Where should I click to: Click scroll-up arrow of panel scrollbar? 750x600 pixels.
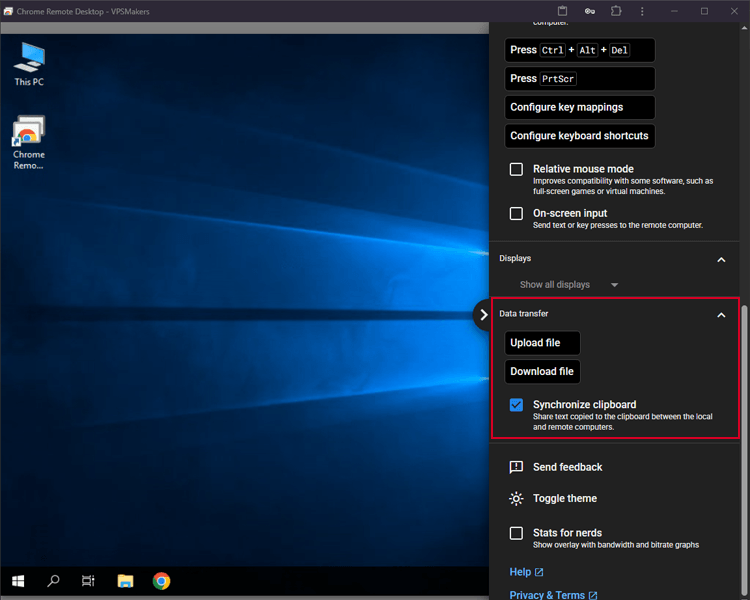pyautogui.click(x=744, y=27)
